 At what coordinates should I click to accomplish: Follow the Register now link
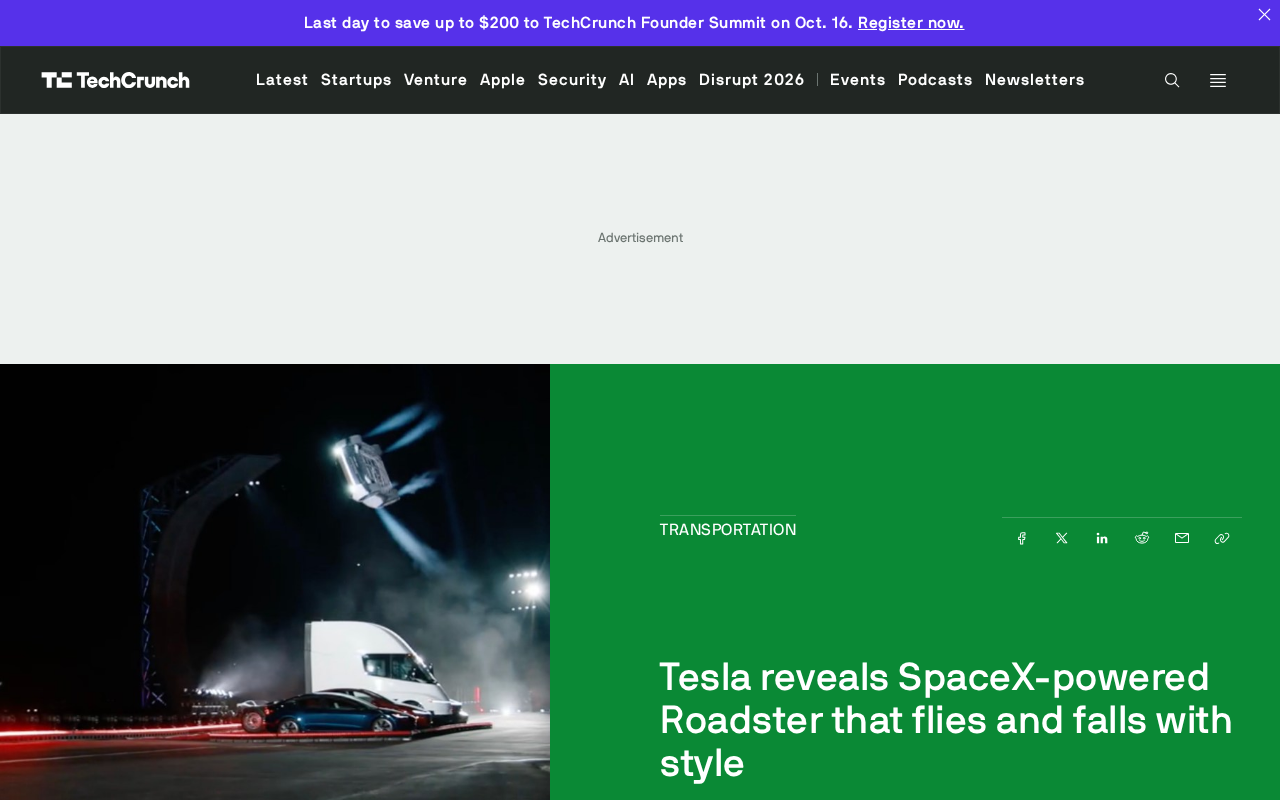[911, 22]
